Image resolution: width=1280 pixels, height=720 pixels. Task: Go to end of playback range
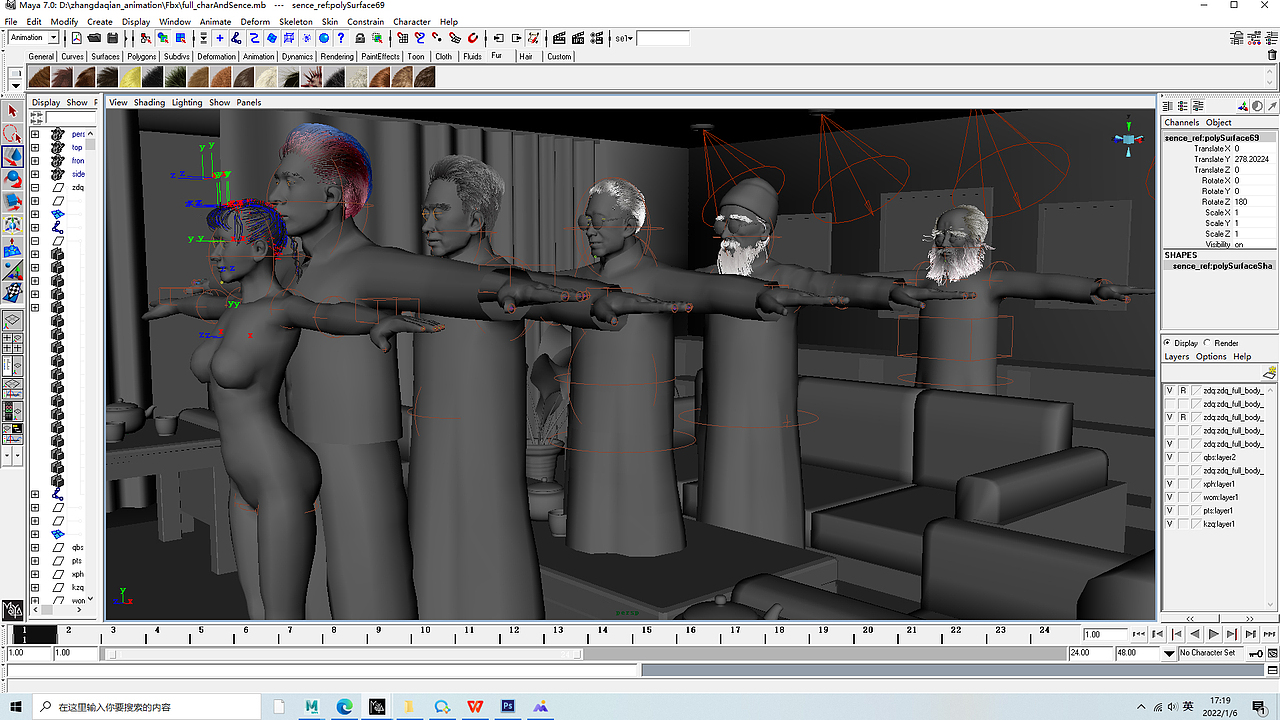tap(1269, 634)
